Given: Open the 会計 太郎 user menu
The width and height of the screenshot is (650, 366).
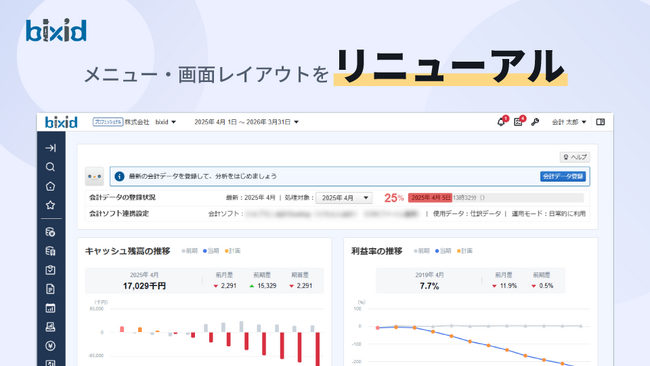Looking at the screenshot, I should click(569, 122).
